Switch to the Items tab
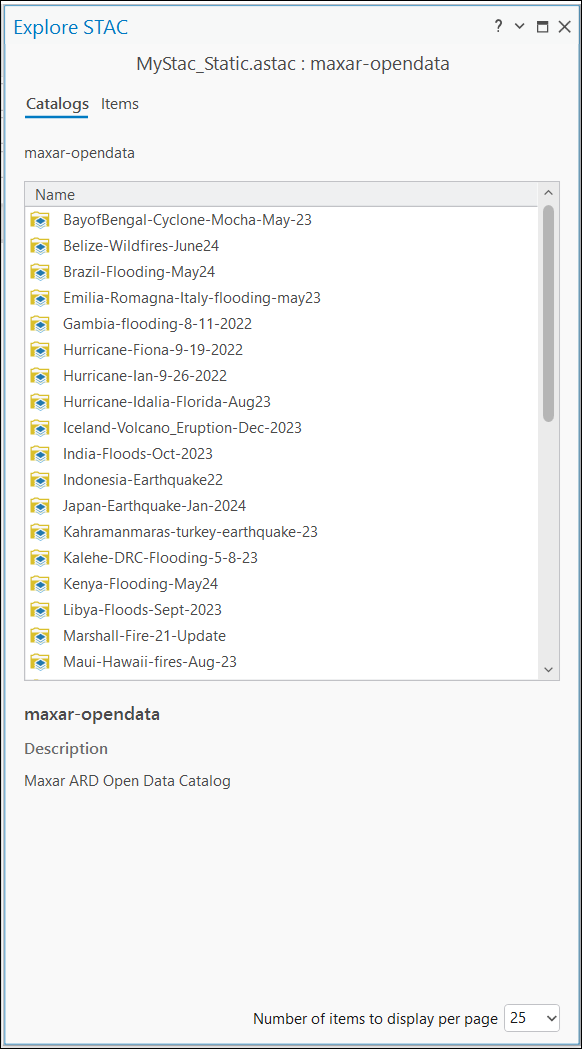 tap(120, 104)
